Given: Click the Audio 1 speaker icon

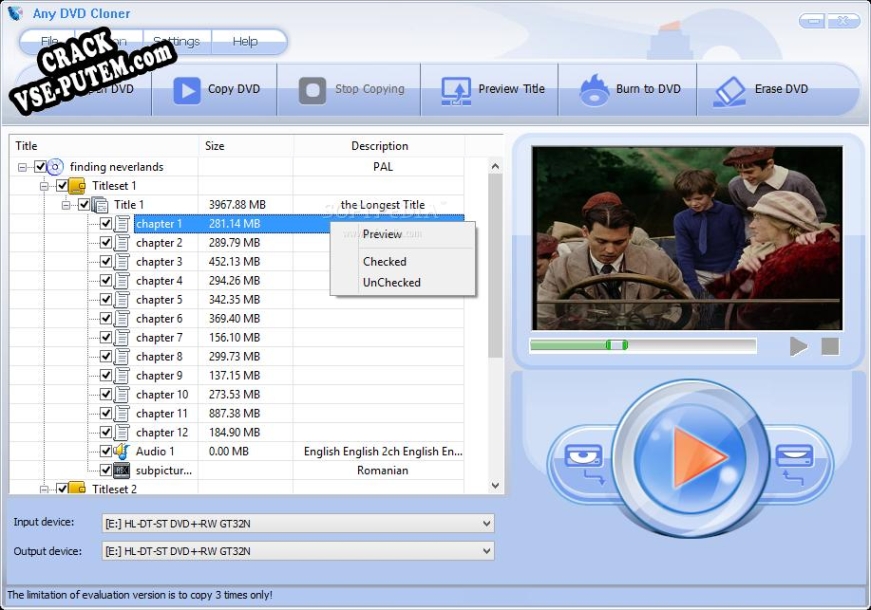Looking at the screenshot, I should tap(122, 451).
